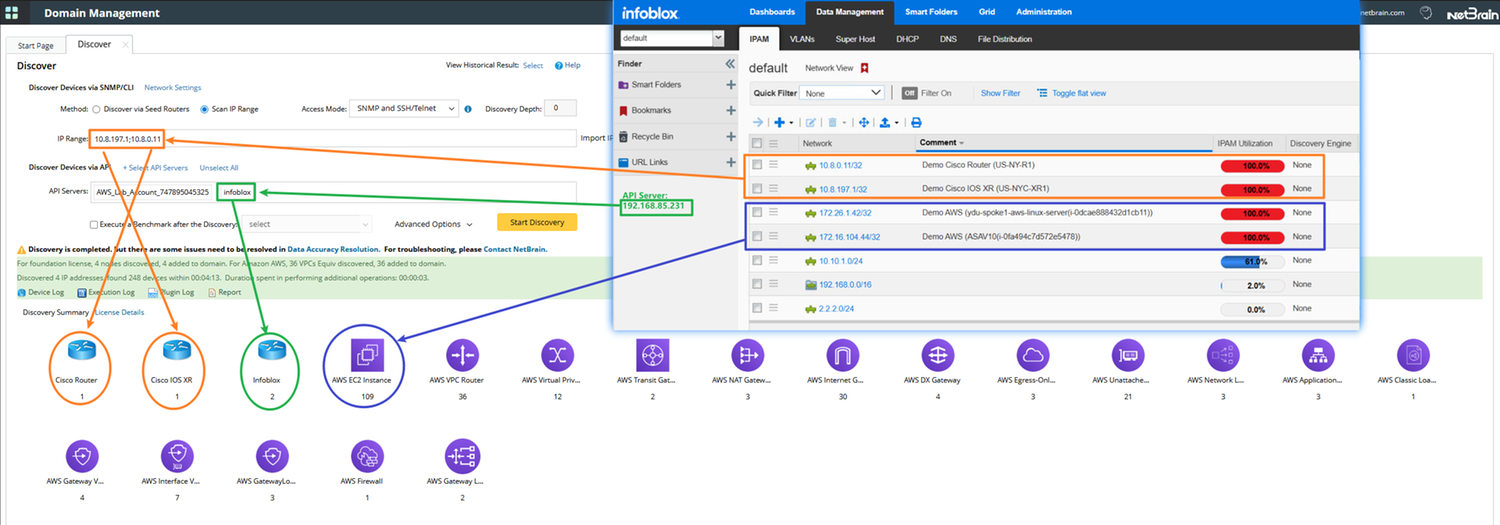1500x525 pixels.
Task: Open the AWS Egress-Only gateway icon
Action: tap(1032, 355)
